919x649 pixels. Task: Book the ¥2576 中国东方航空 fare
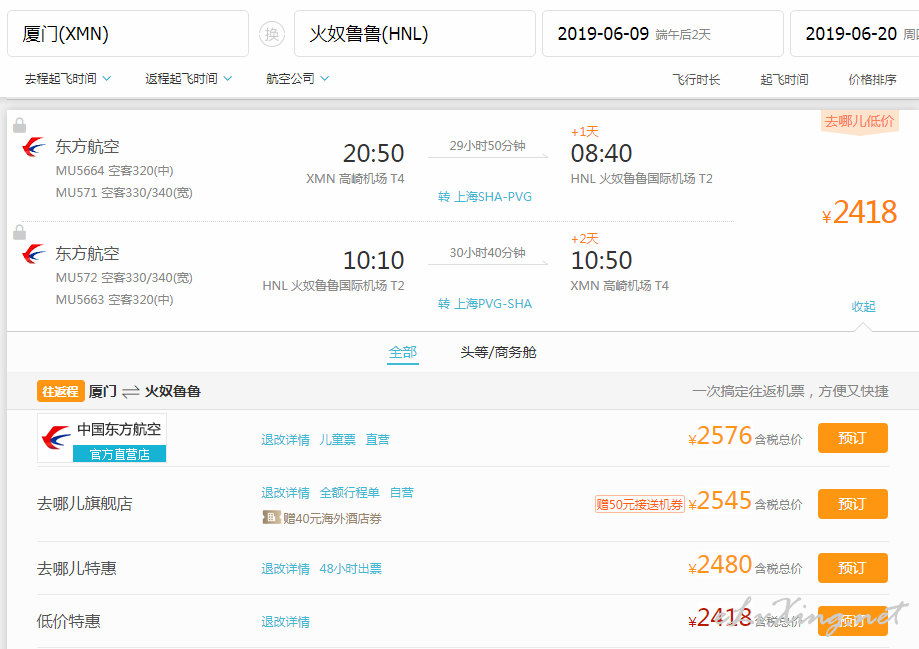click(x=853, y=438)
